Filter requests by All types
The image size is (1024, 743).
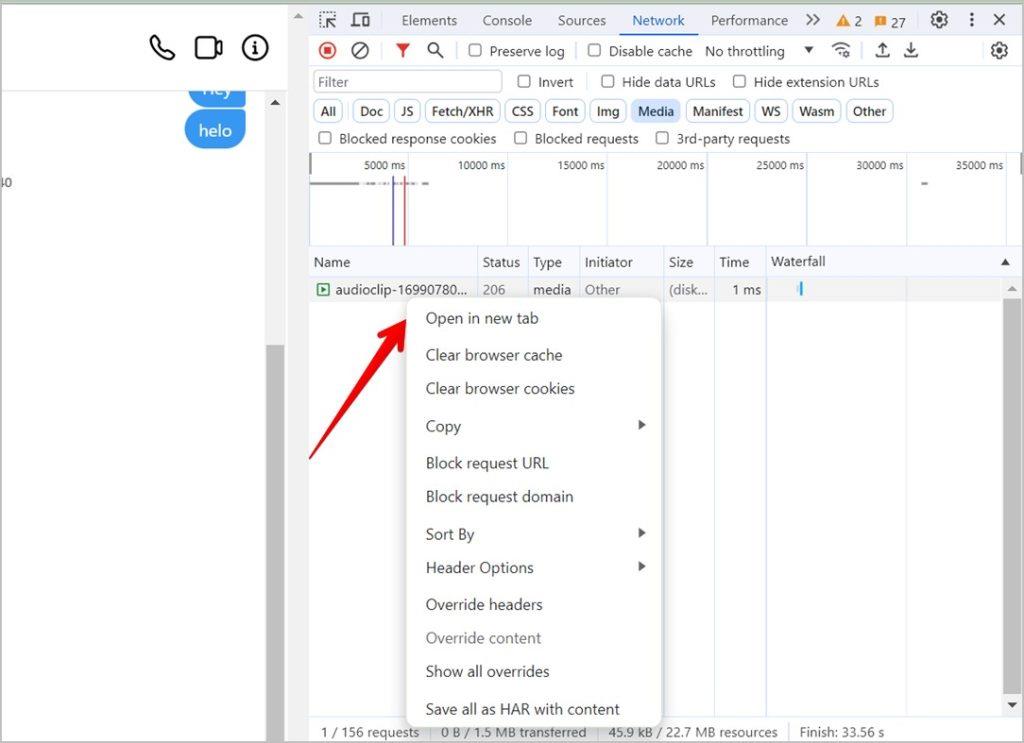coord(328,112)
